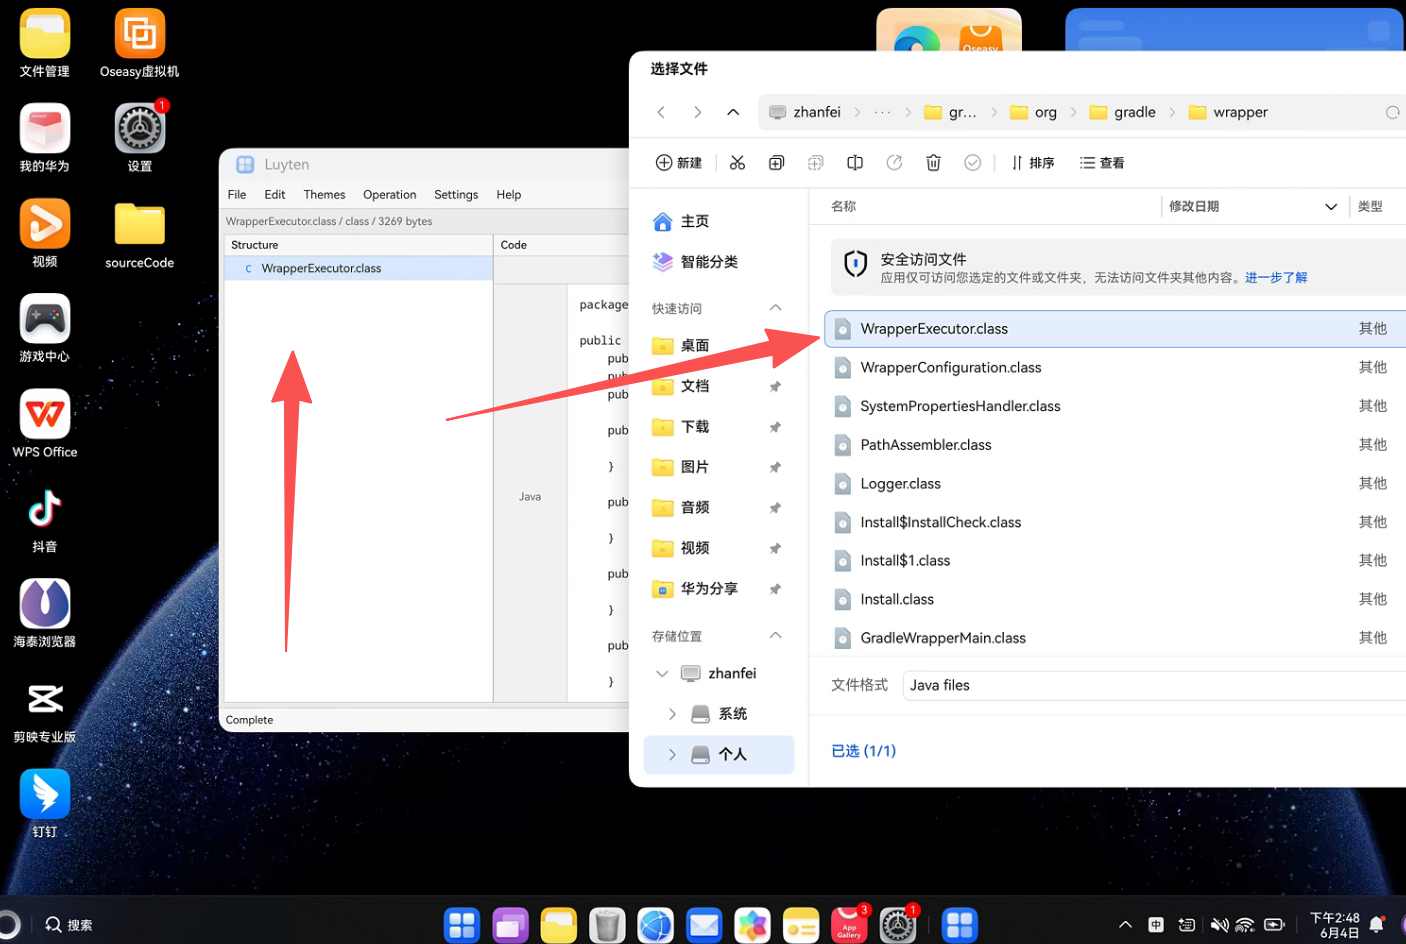Viewport: 1406px width, 944px height.
Task: Open the Settings menu in Luyten
Action: [x=456, y=195]
